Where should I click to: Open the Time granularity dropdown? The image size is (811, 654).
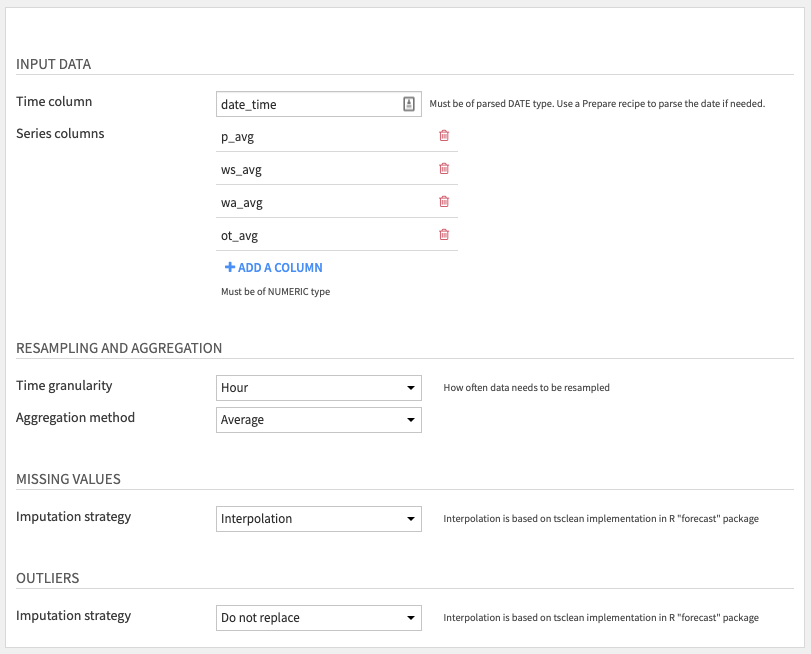pyautogui.click(x=319, y=388)
